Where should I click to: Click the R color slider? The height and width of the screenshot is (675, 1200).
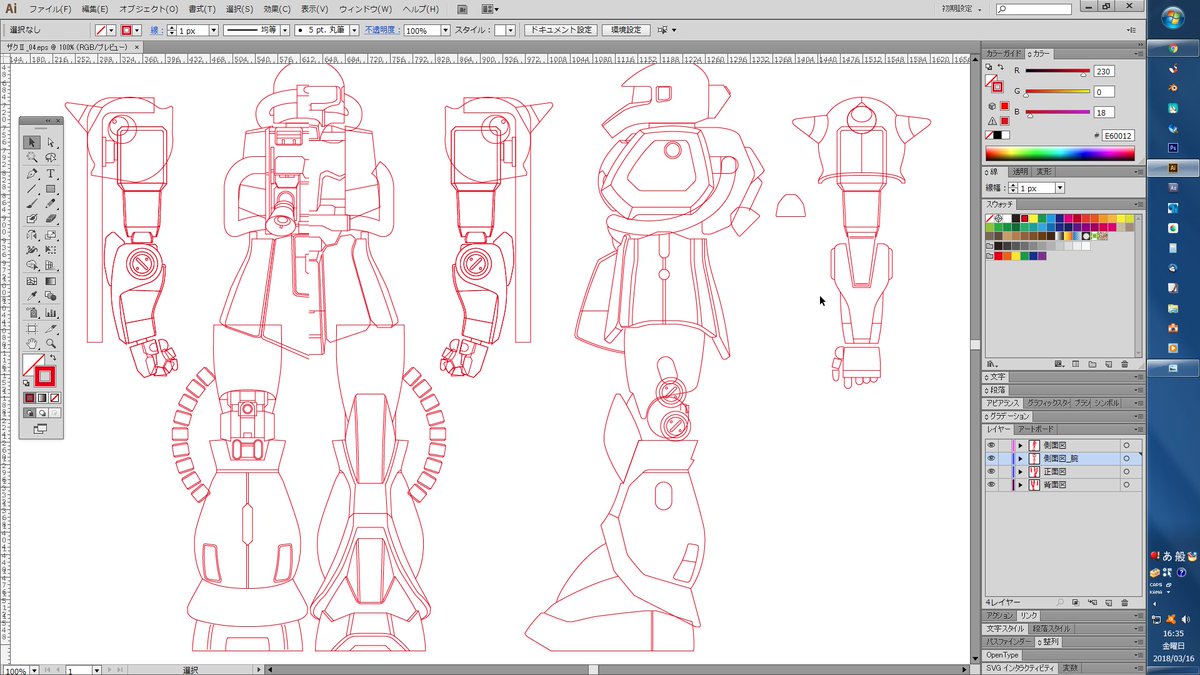(1057, 72)
